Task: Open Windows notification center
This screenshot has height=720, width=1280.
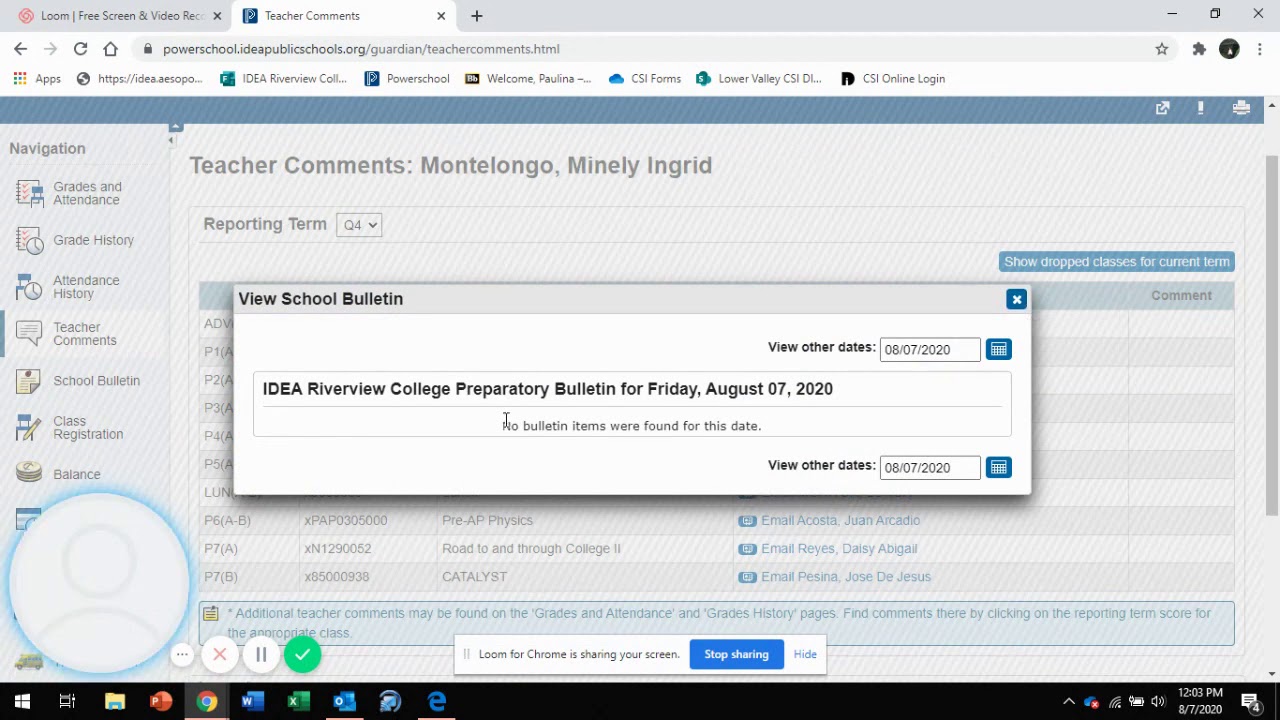Action: 1251,701
